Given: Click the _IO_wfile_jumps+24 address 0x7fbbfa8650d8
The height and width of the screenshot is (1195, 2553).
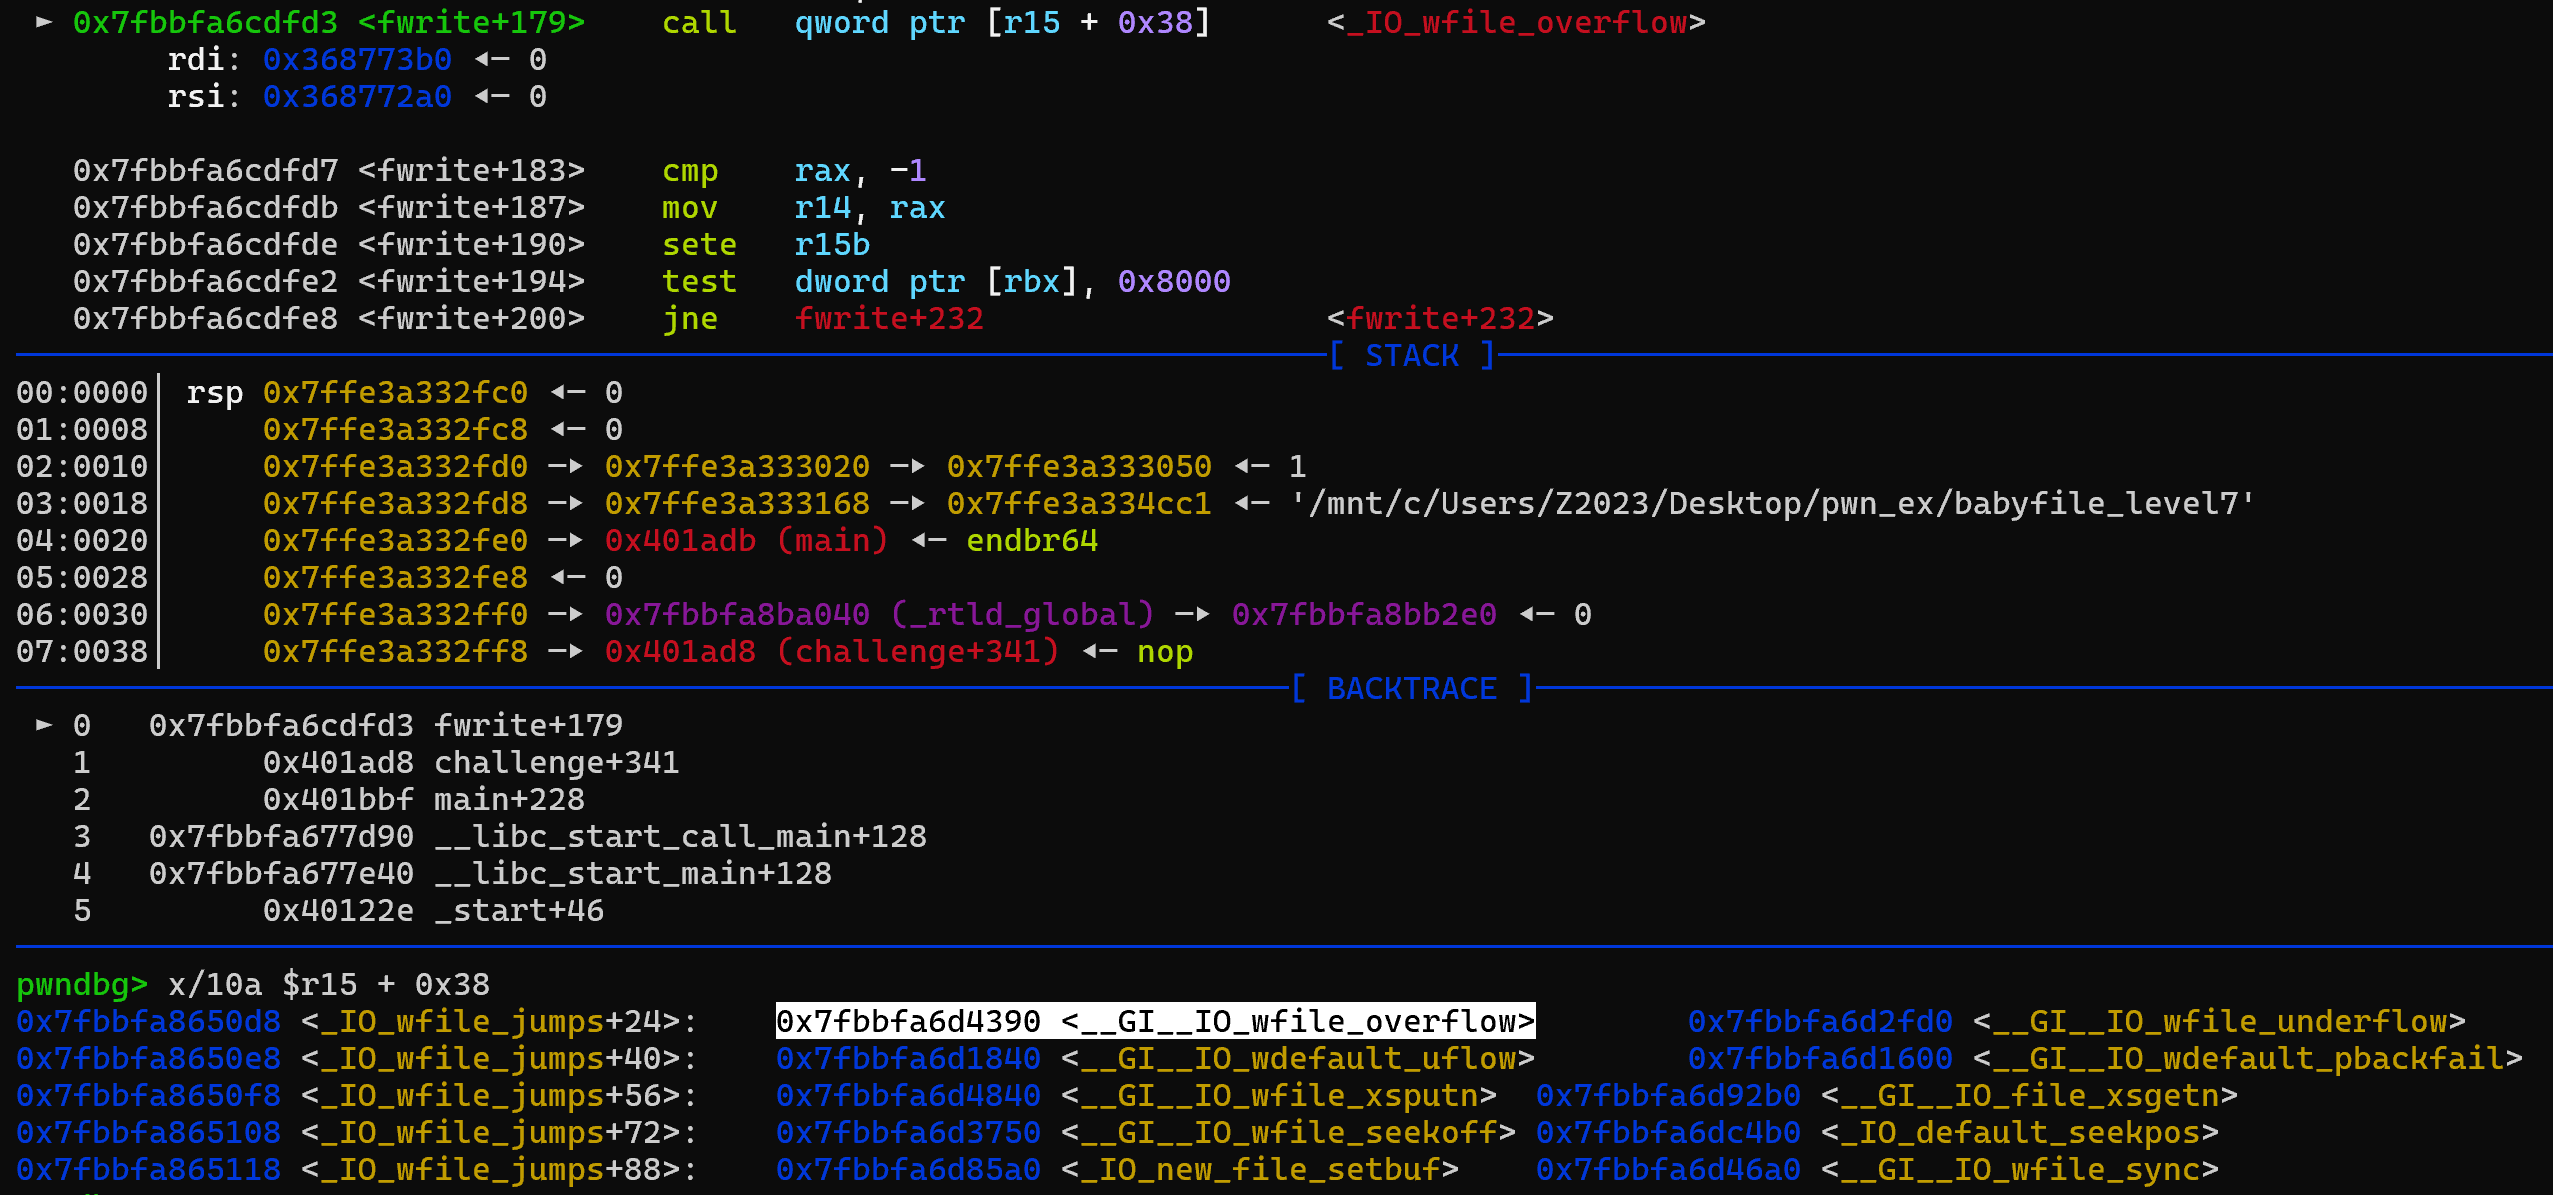Looking at the screenshot, I should pyautogui.click(x=148, y=1021).
